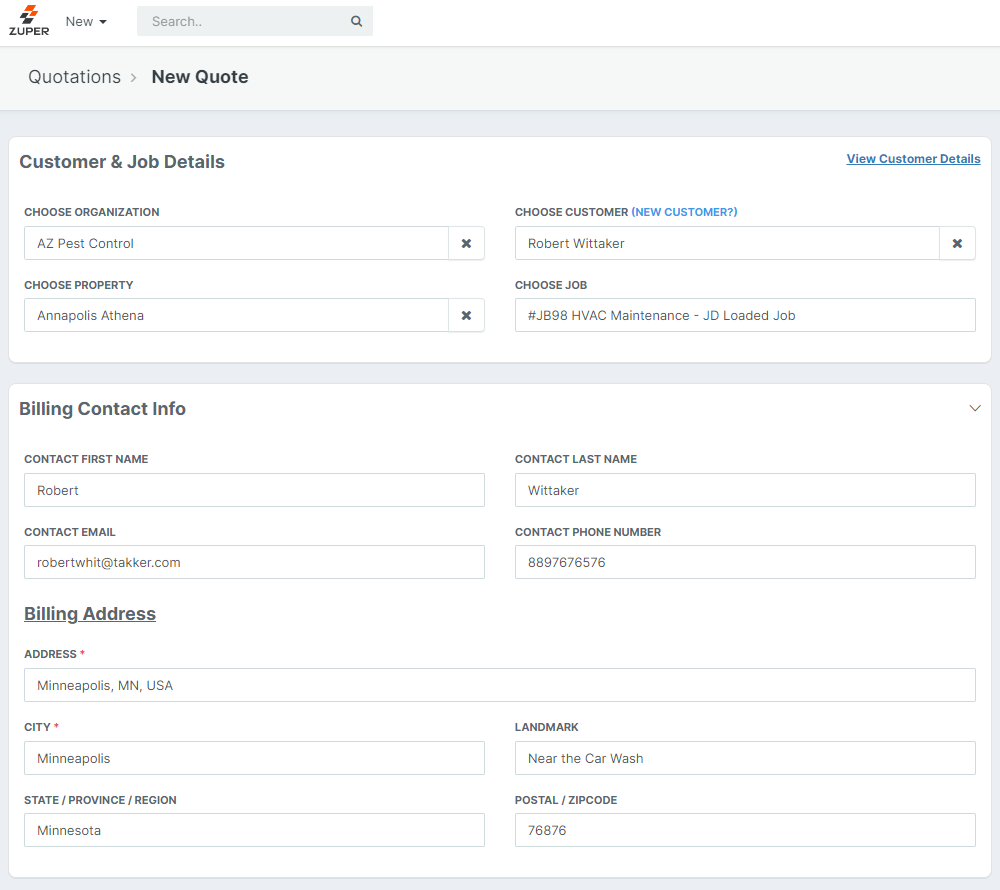Click into the top search box
1000x890 pixels.
coord(244,21)
